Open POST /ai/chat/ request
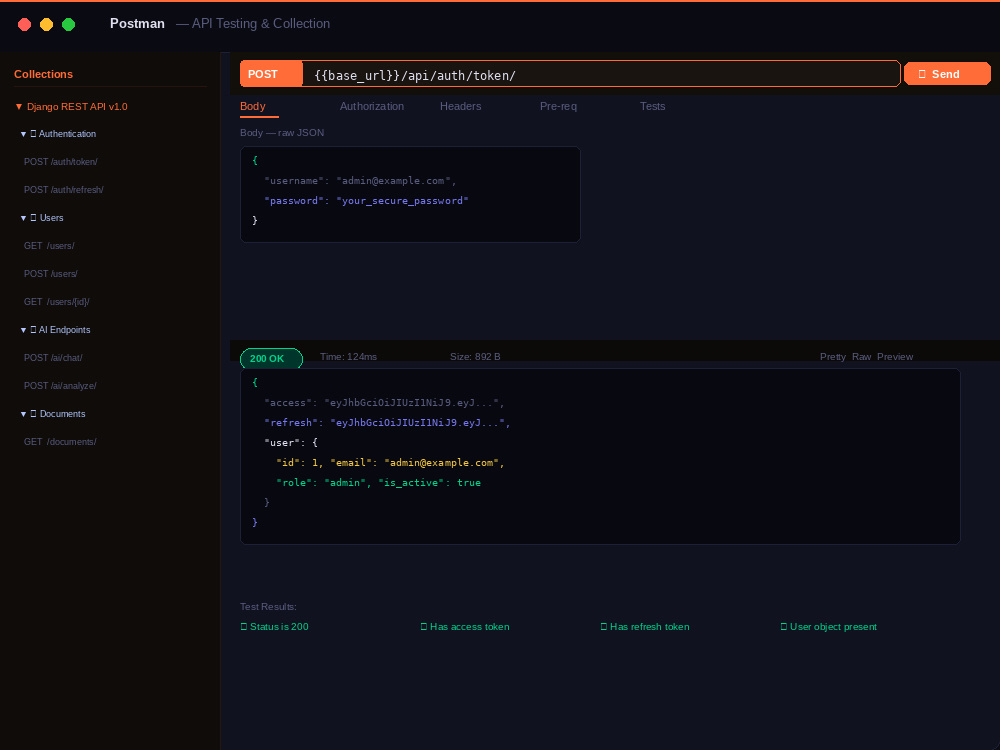1000x750 pixels. pyautogui.click(x=53, y=358)
